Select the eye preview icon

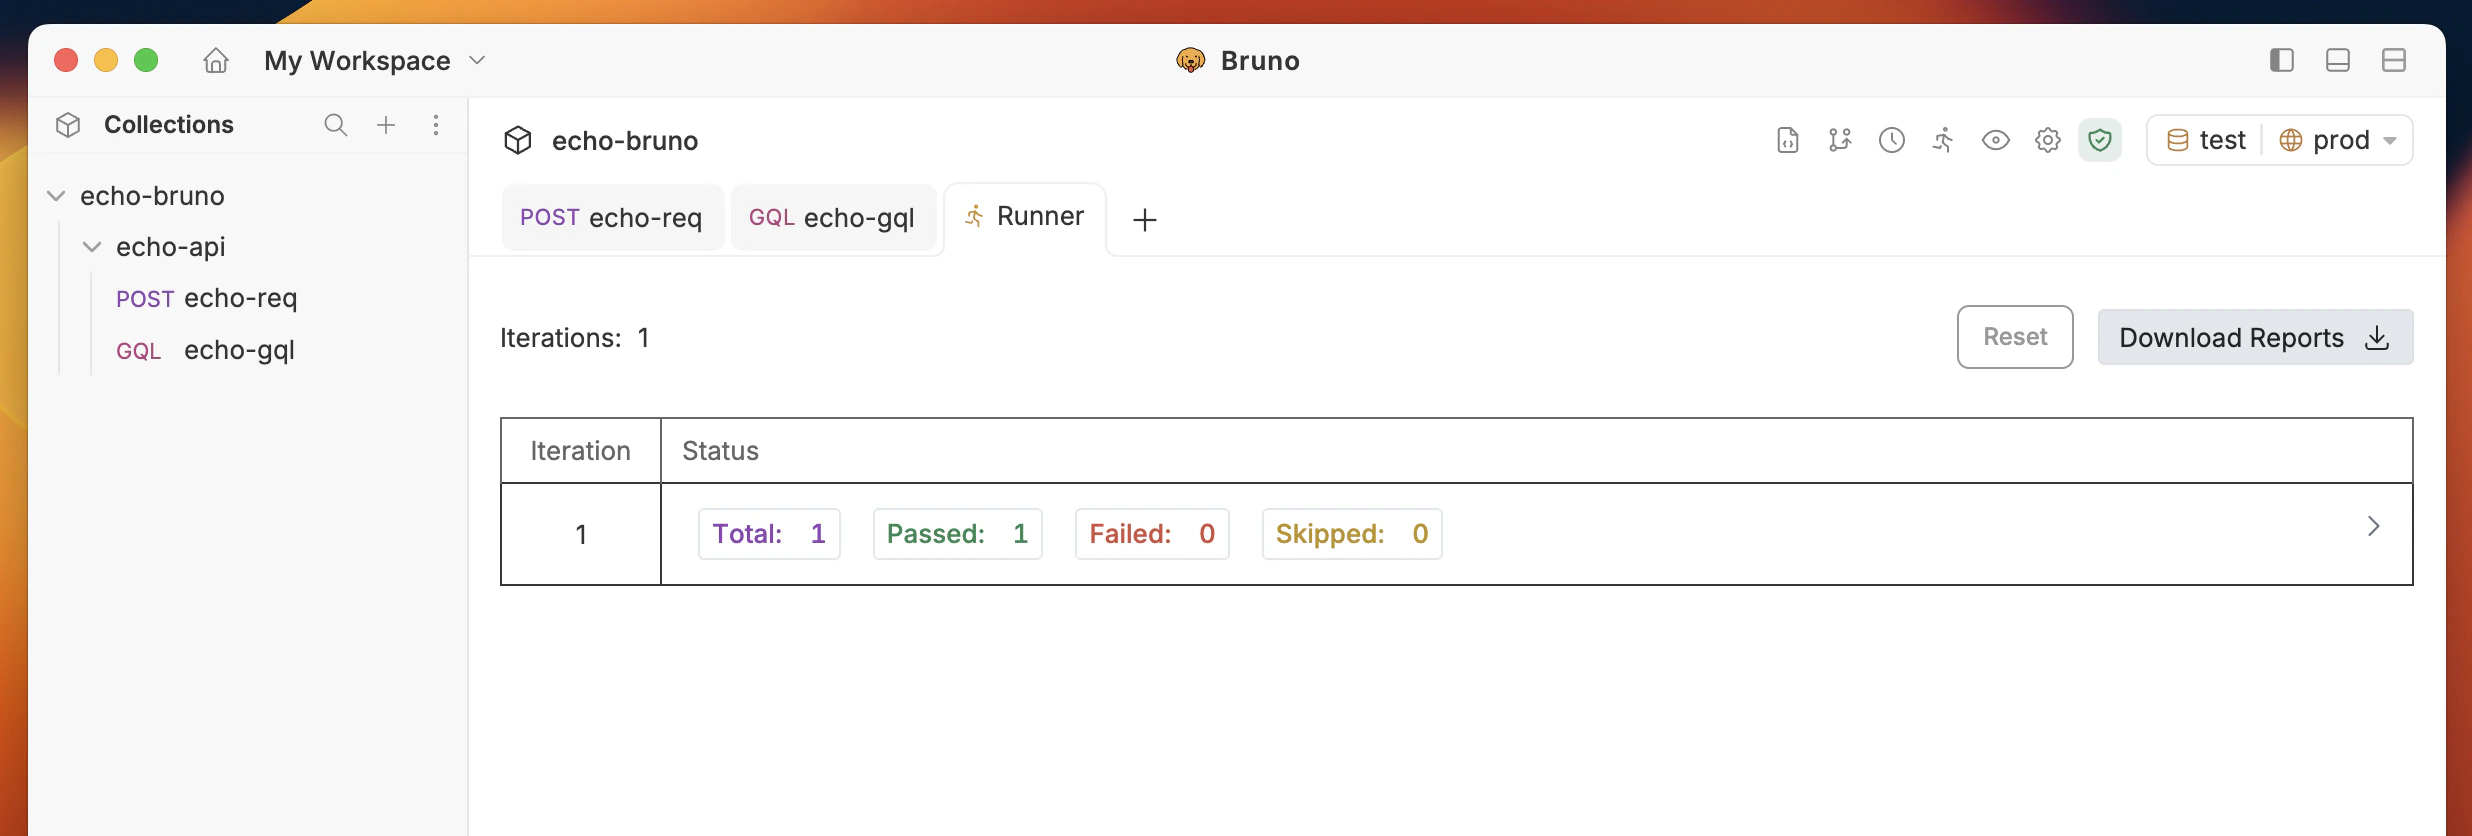point(1996,140)
